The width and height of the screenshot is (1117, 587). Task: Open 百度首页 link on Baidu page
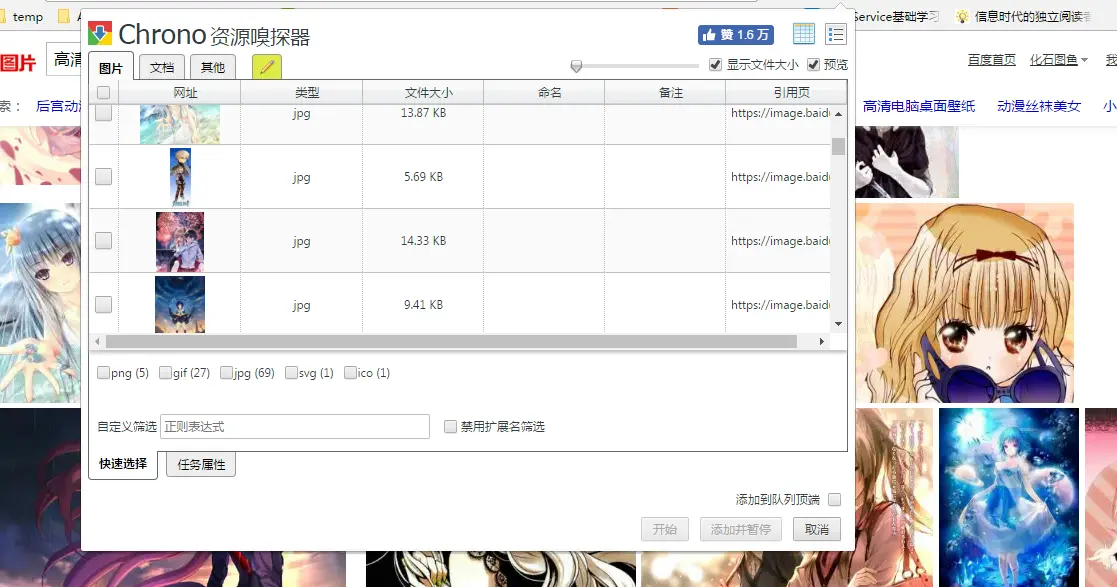992,60
